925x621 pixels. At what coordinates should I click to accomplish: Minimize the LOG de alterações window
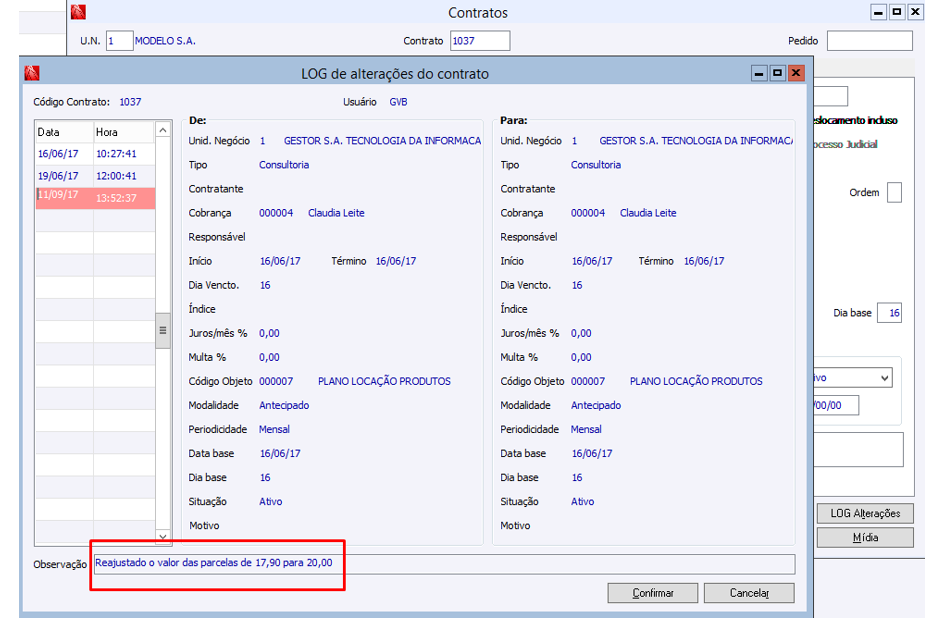759,73
